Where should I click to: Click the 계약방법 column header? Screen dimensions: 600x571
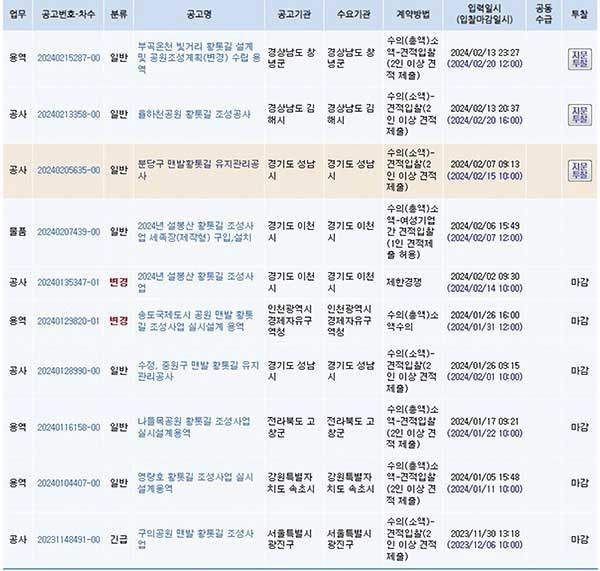pos(413,15)
